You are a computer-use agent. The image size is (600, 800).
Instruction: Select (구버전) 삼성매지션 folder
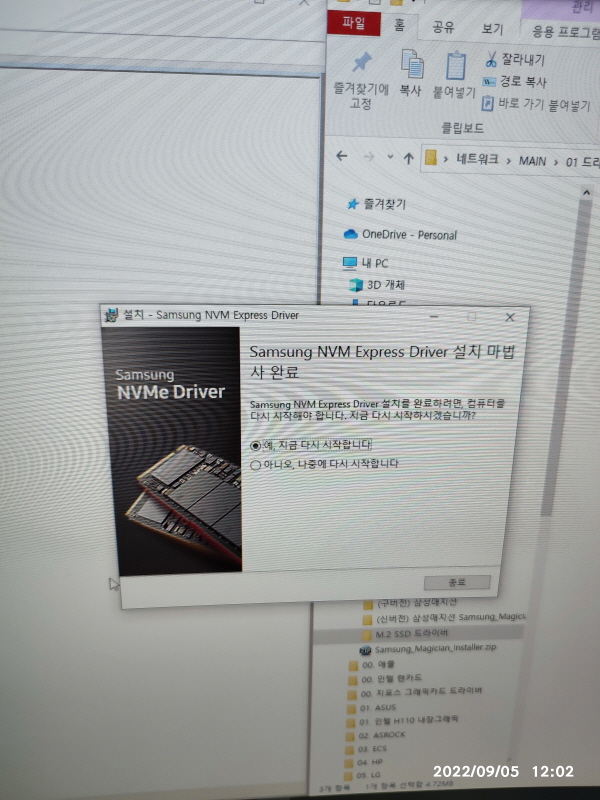click(x=410, y=604)
